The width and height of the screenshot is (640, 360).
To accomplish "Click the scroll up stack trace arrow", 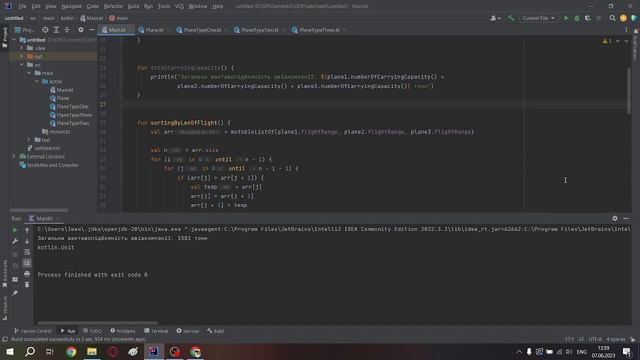I will click(x=27, y=230).
